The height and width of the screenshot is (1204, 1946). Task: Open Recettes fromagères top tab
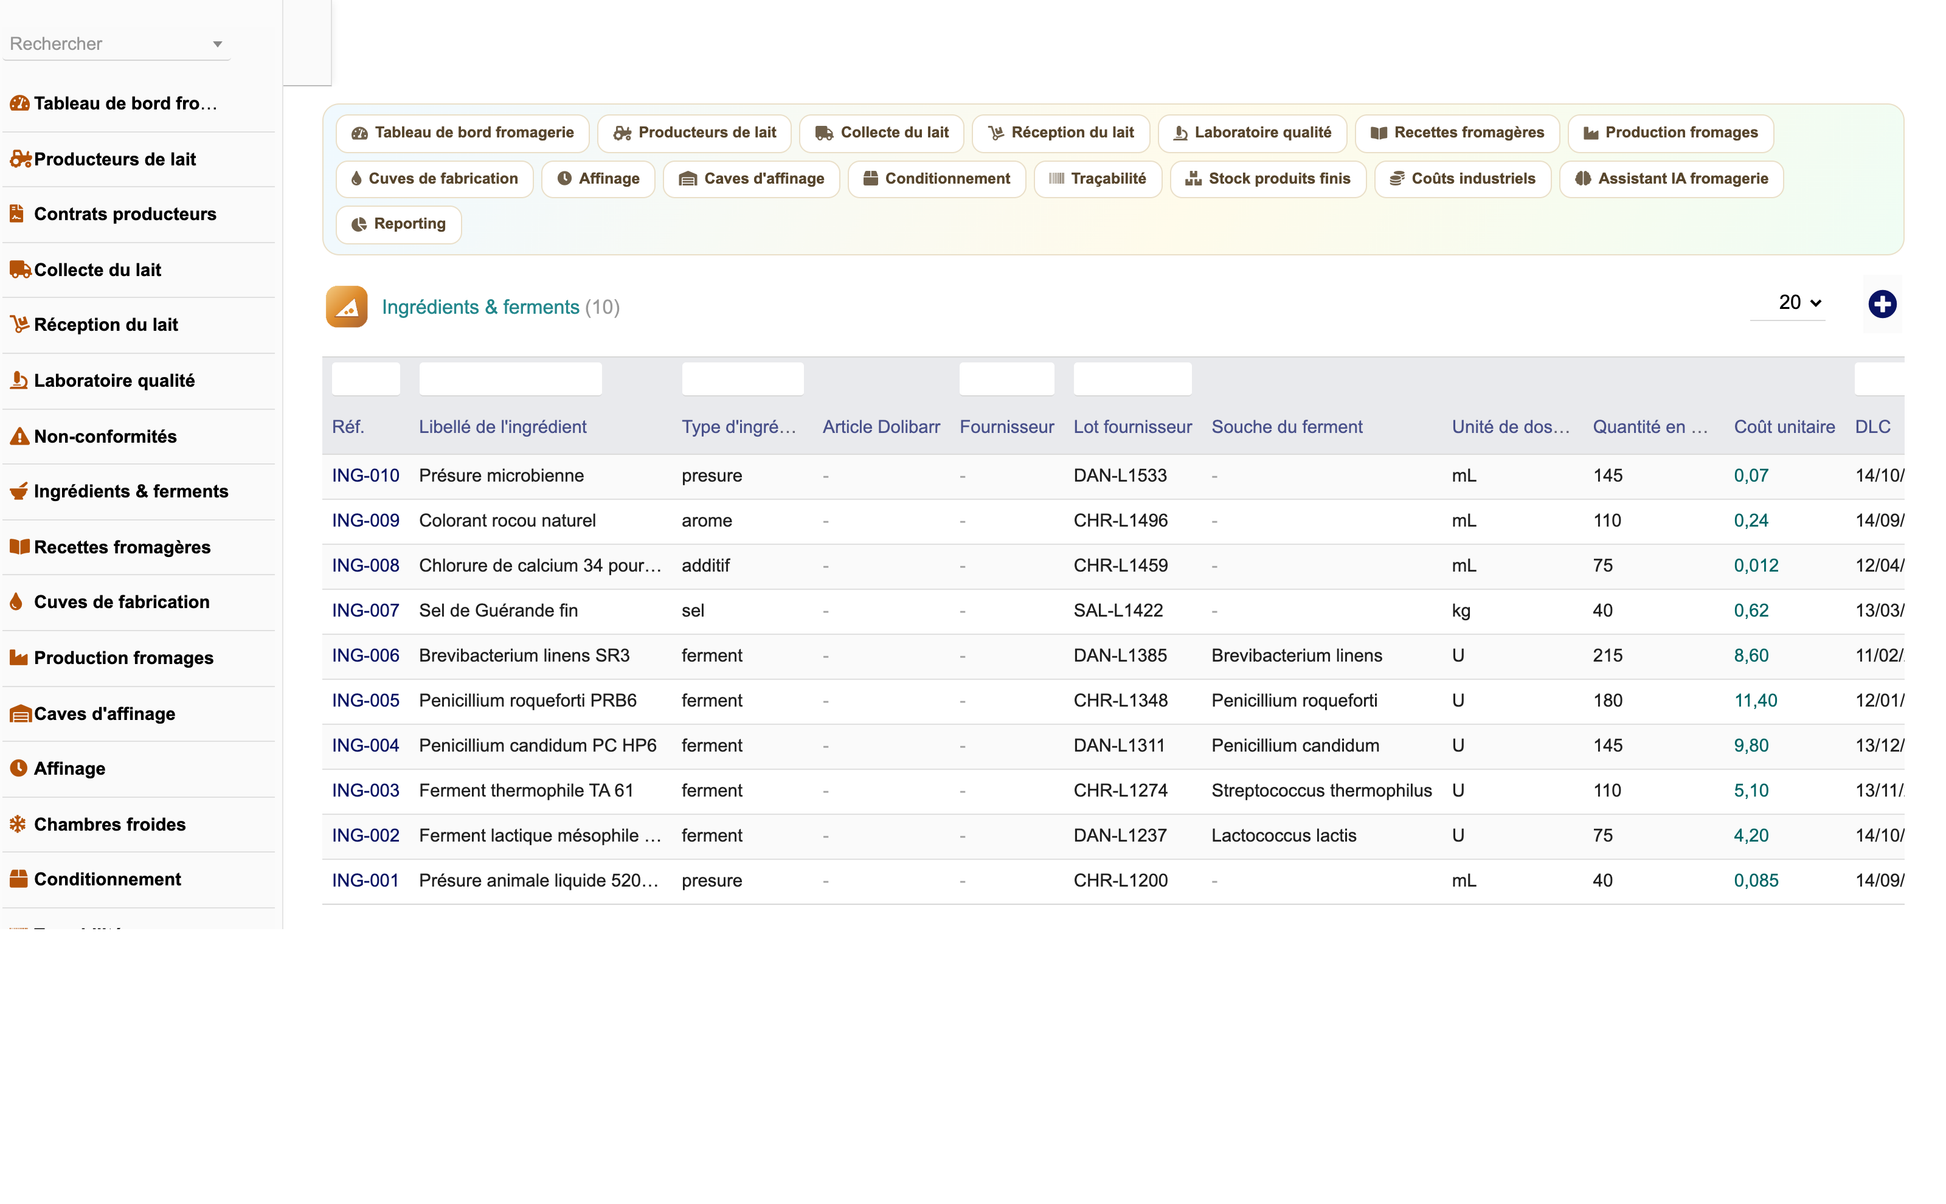[1457, 133]
